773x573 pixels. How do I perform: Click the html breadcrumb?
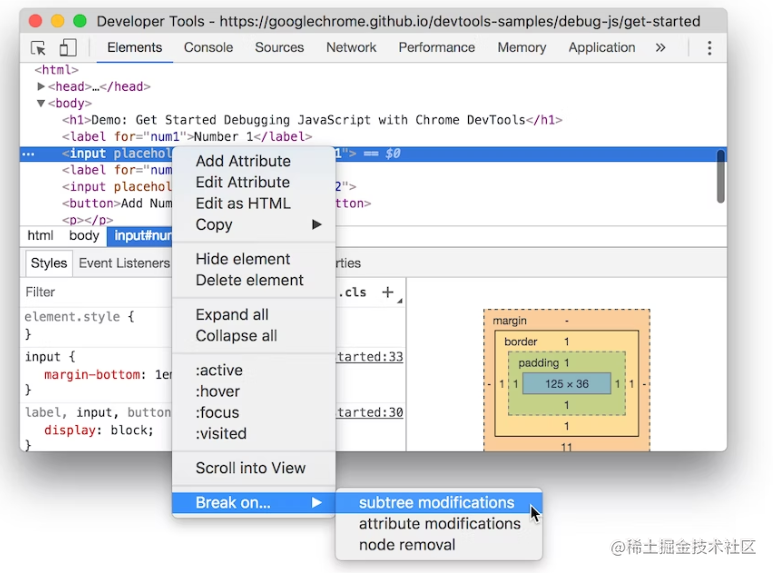(40, 236)
